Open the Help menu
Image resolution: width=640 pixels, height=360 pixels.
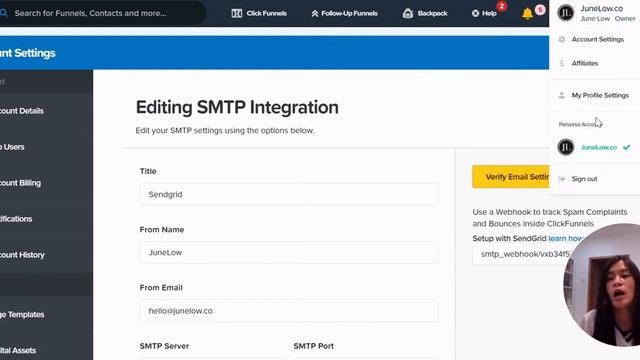pos(484,13)
